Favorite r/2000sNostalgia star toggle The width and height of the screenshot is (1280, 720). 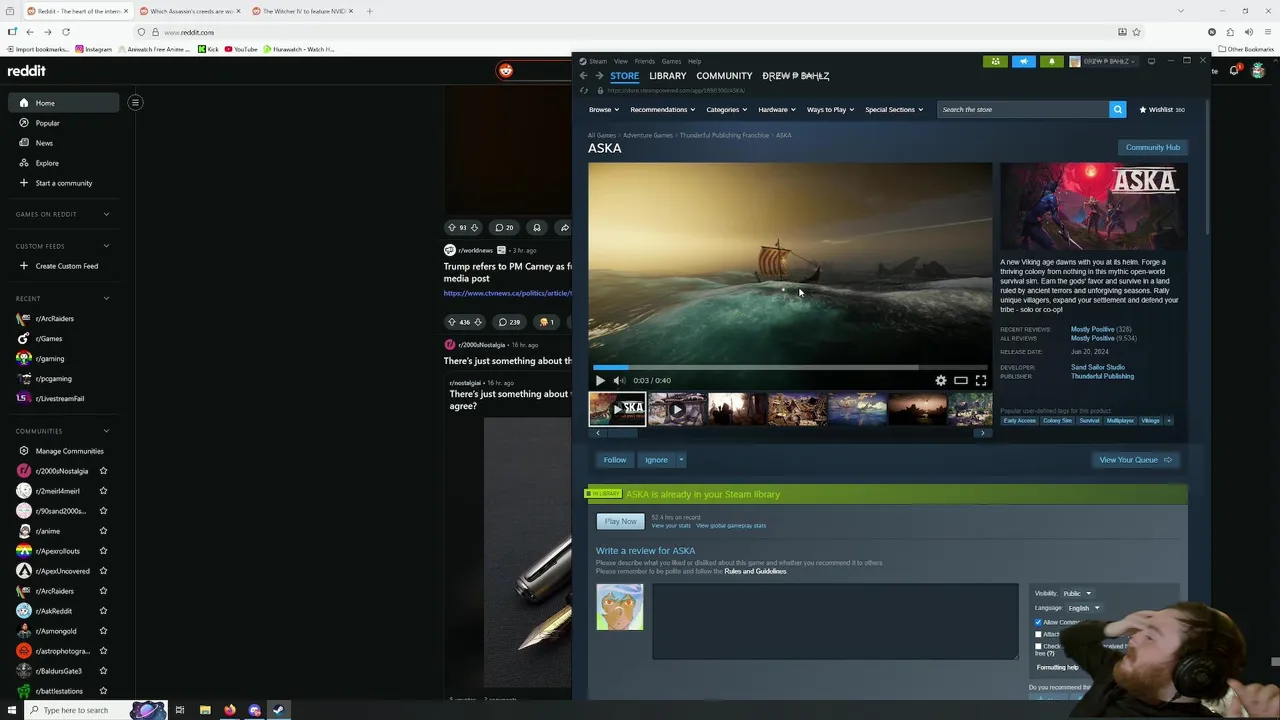coord(103,471)
